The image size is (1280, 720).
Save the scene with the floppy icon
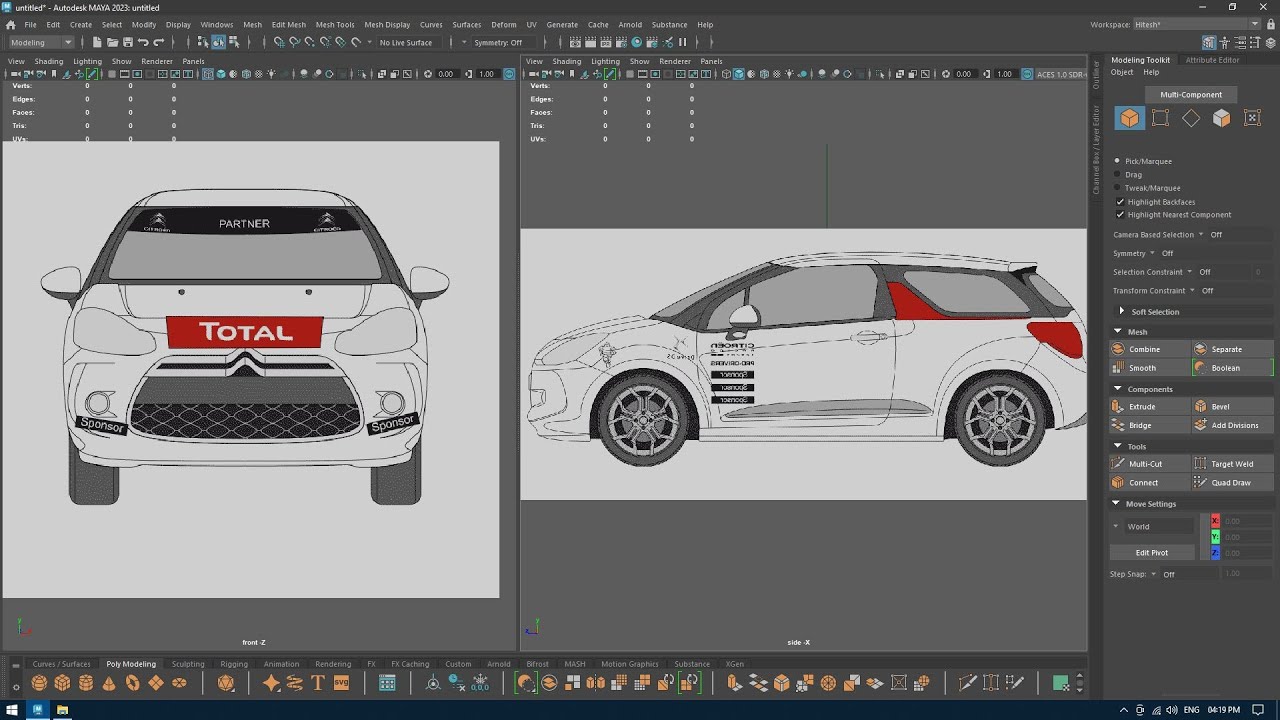pyautogui.click(x=128, y=42)
